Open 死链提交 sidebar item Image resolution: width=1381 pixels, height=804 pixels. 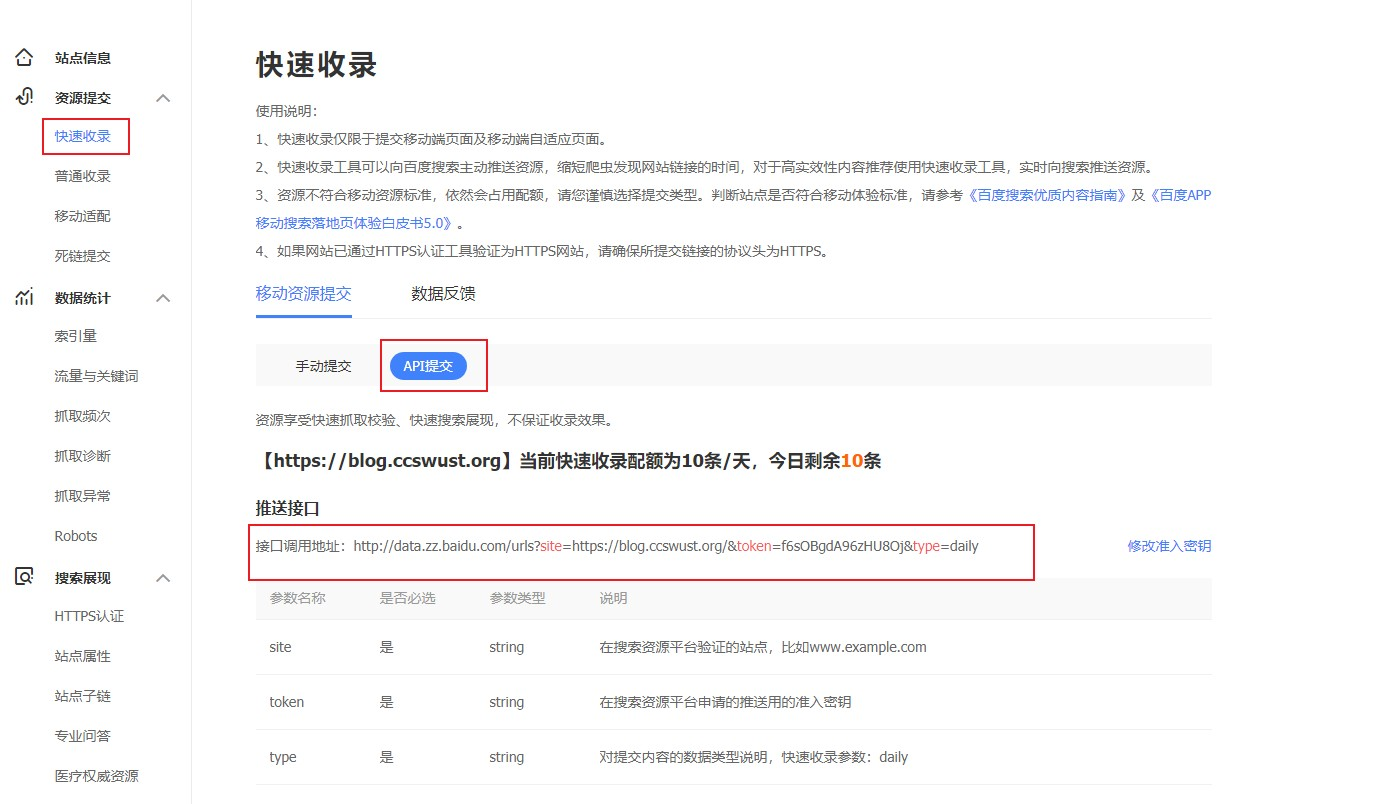(x=82, y=256)
